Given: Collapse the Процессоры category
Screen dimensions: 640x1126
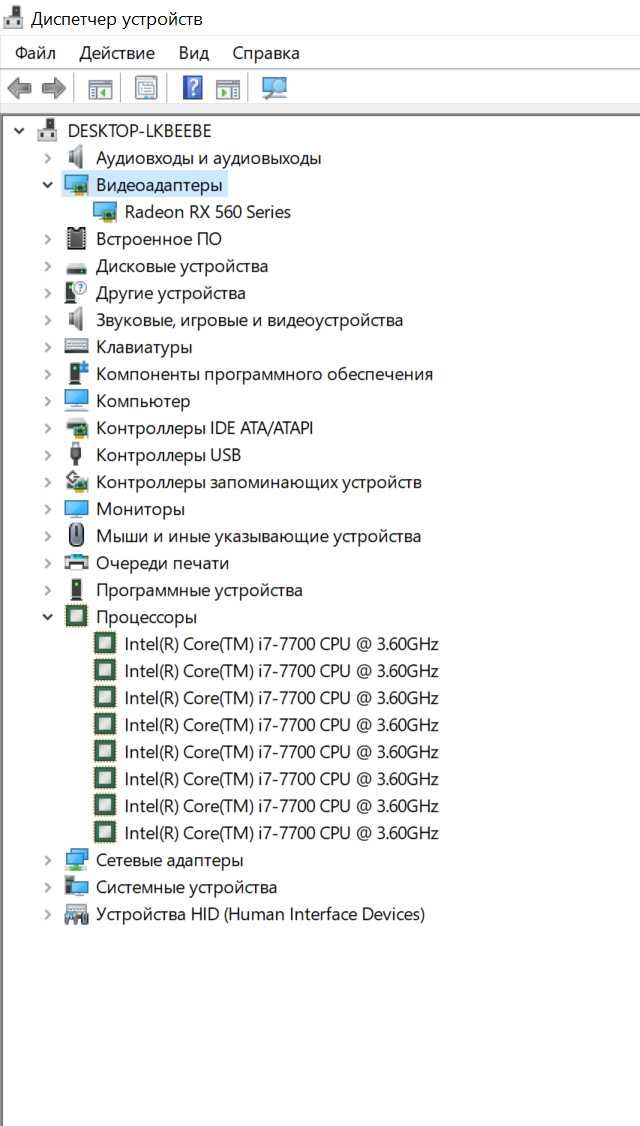Looking at the screenshot, I should pyautogui.click(x=47, y=617).
